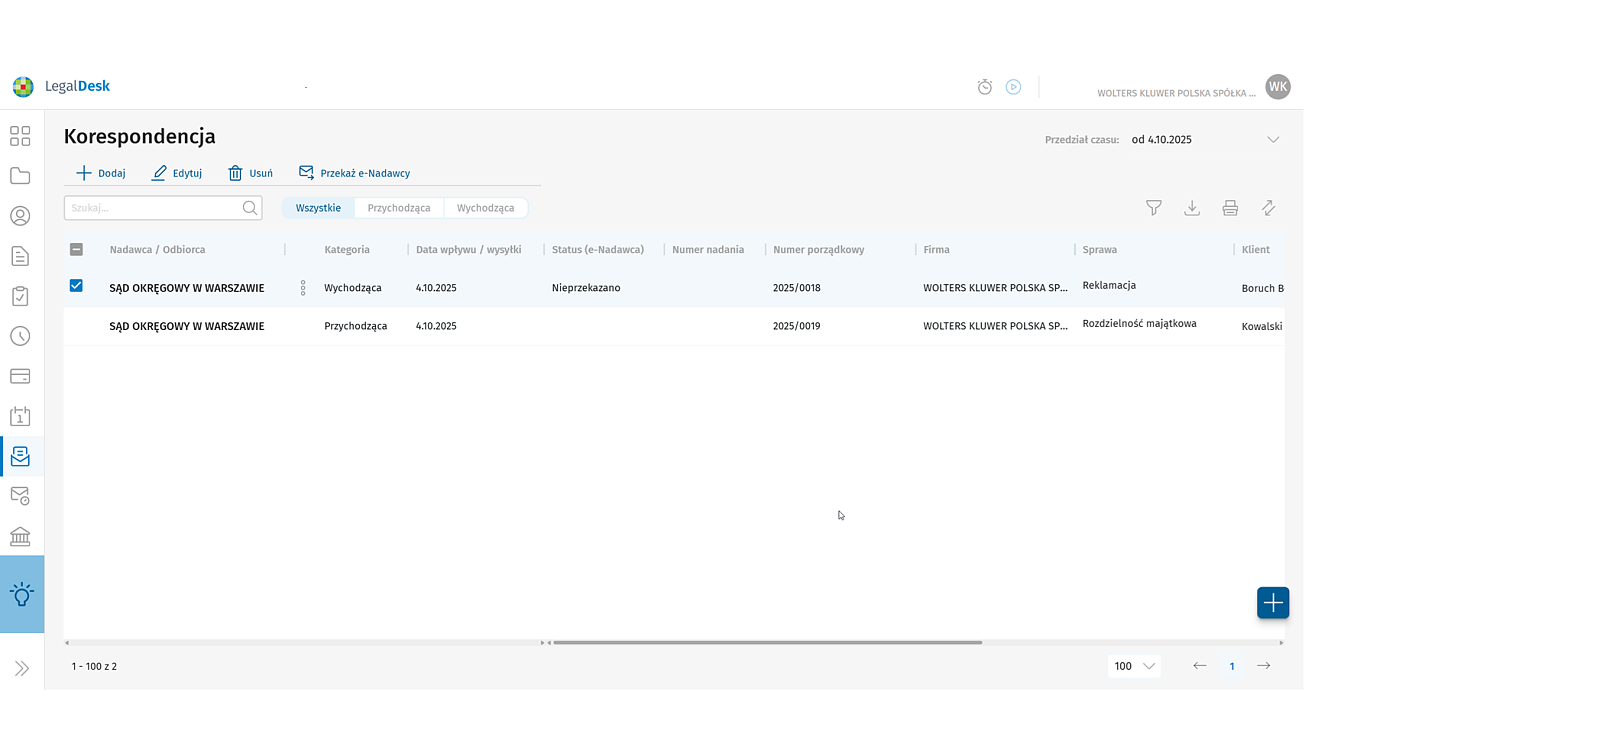Image resolution: width=1600 pixels, height=737 pixels.
Task: Click the Szukaj search input field
Action: [152, 208]
